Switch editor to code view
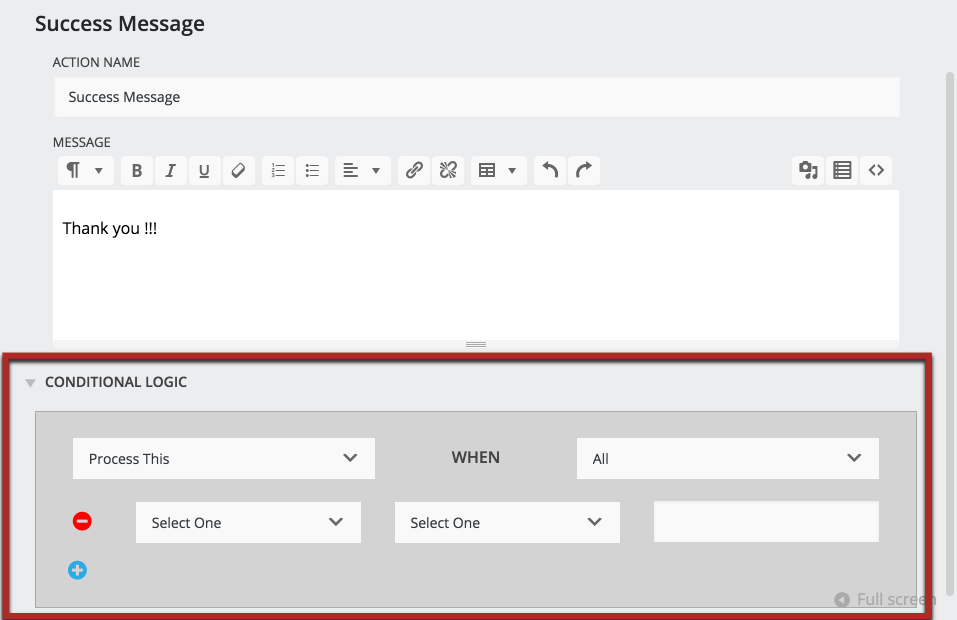Screen dimensions: 957x620 (x=876, y=171)
